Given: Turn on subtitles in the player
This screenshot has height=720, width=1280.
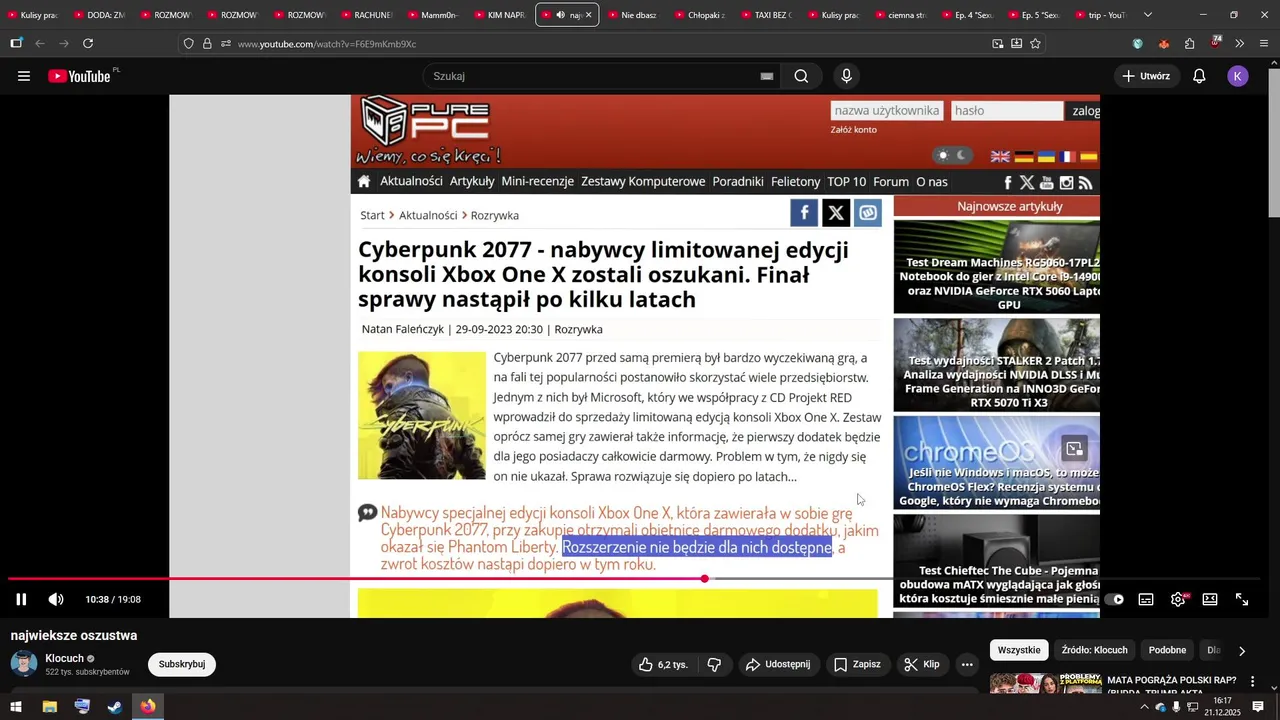Looking at the screenshot, I should coord(1146,599).
